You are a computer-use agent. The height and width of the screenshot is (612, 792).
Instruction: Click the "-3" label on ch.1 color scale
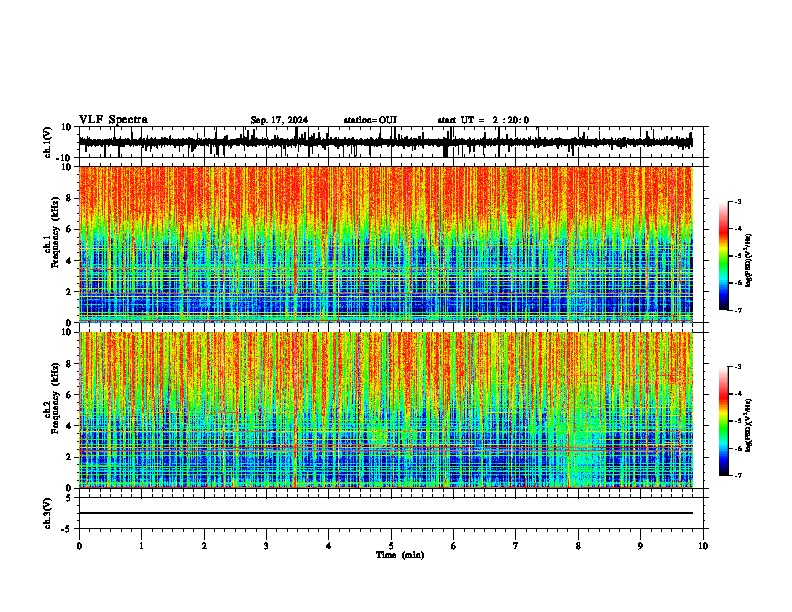pyautogui.click(x=737, y=201)
